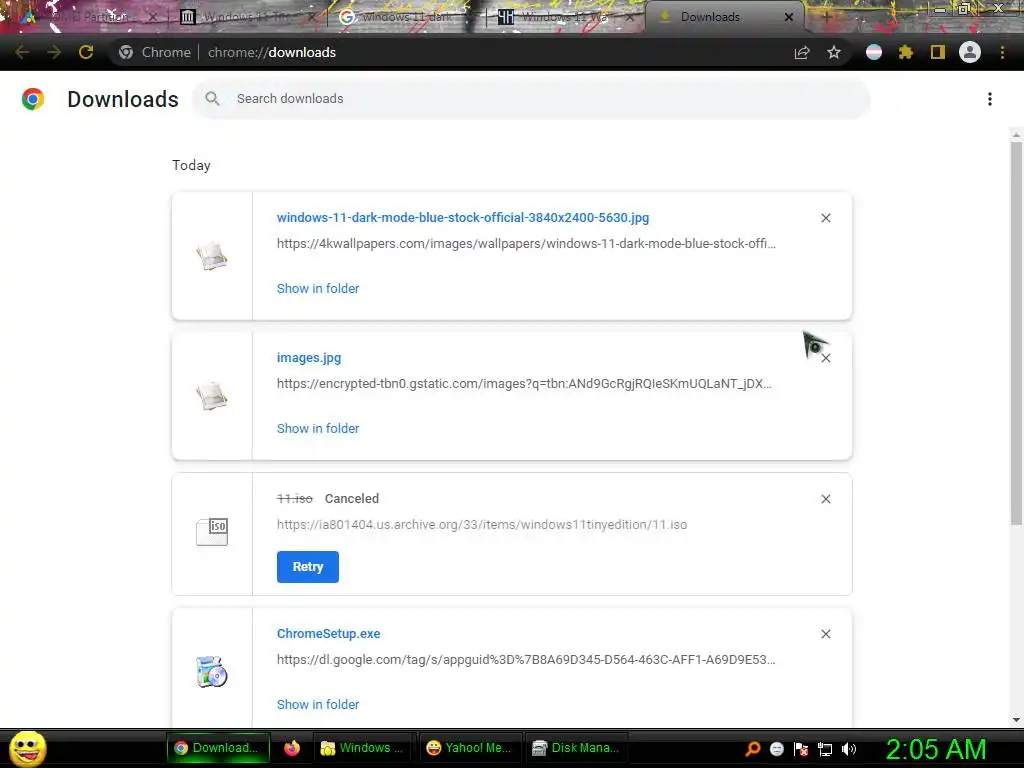The width and height of the screenshot is (1024, 768).
Task: Switch to Windows folder taskbar button
Action: click(362, 748)
